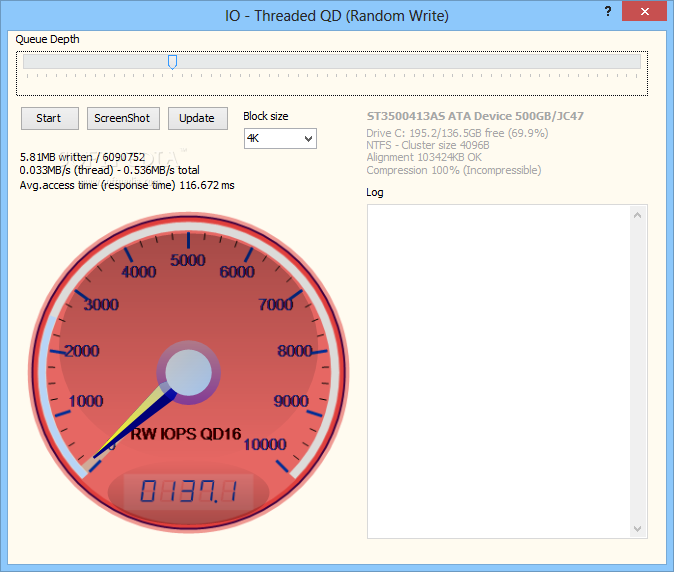Click the 7000 mark on gauge

point(276,304)
